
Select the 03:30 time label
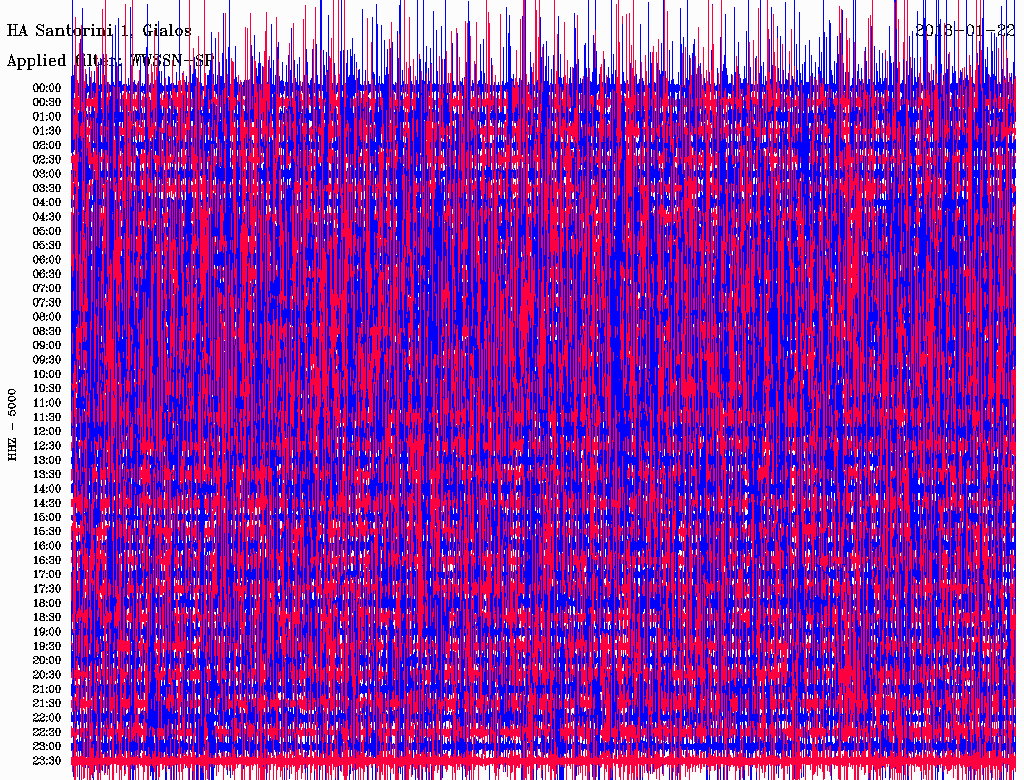coord(47,188)
